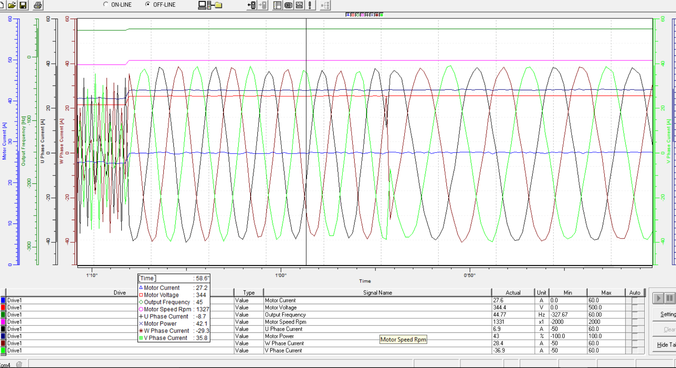Click the magenta swatch for Motor Speed Rpm

coord(3,322)
